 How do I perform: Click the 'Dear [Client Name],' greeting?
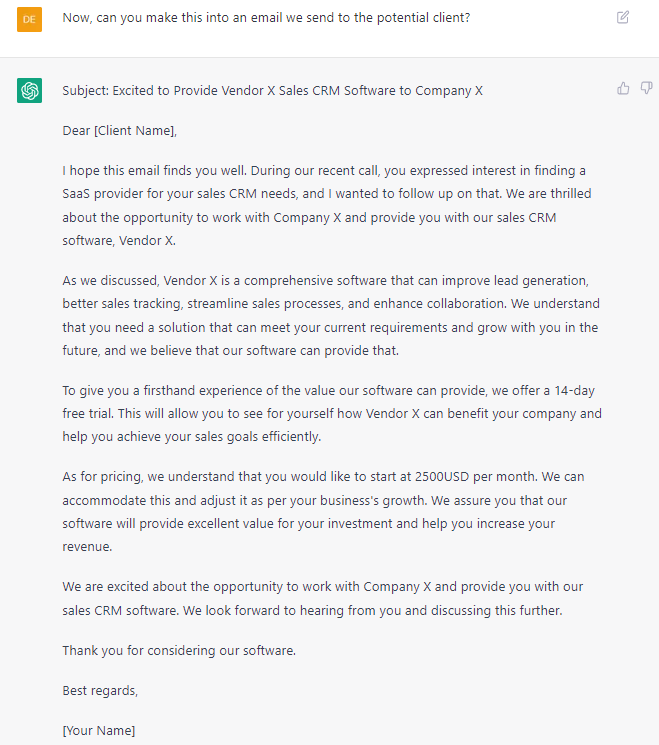[x=120, y=131]
